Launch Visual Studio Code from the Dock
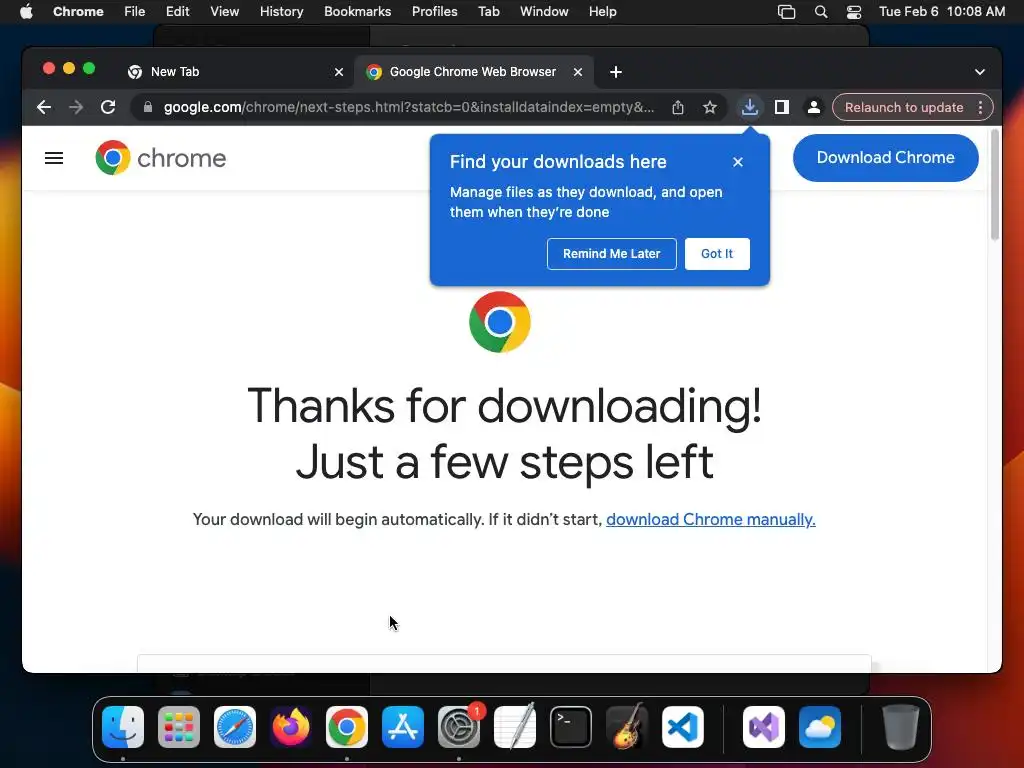 (x=683, y=727)
